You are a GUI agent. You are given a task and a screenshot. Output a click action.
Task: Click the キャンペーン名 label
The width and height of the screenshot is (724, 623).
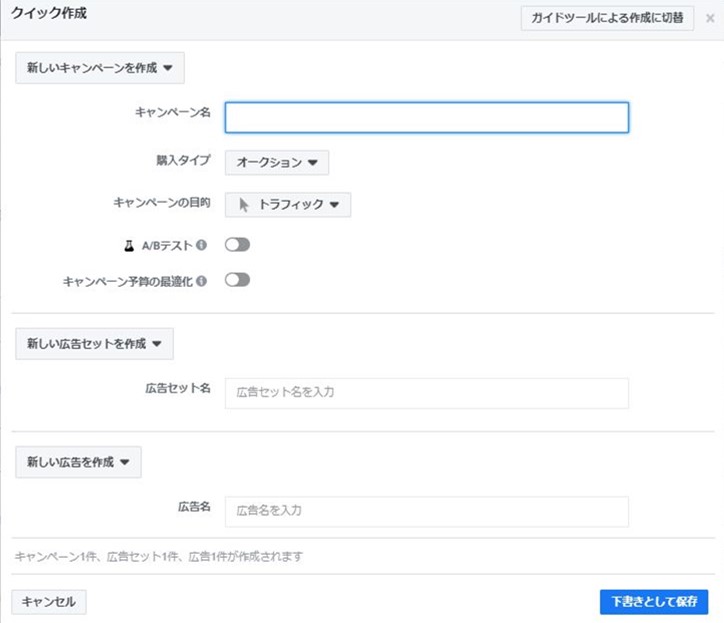coord(173,112)
